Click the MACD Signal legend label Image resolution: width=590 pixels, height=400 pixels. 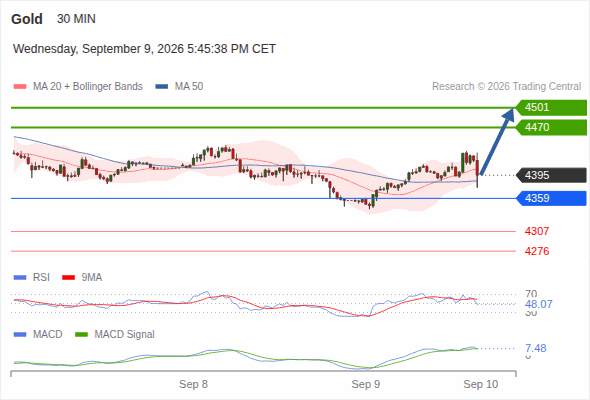pos(125,335)
